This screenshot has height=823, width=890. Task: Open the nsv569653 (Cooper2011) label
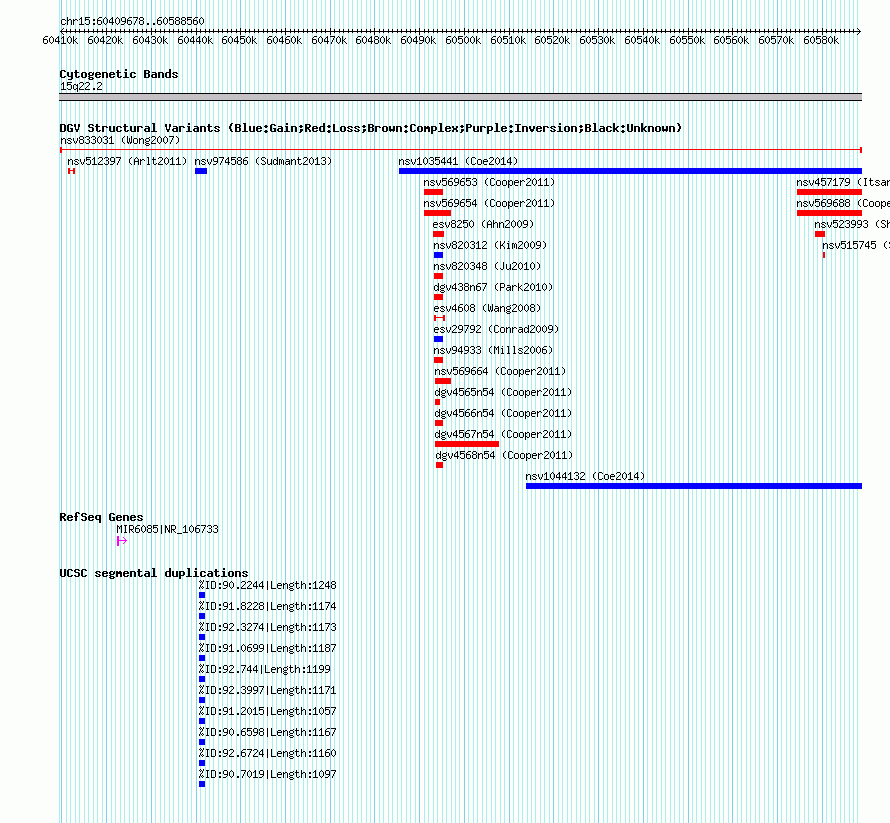coord(489,182)
